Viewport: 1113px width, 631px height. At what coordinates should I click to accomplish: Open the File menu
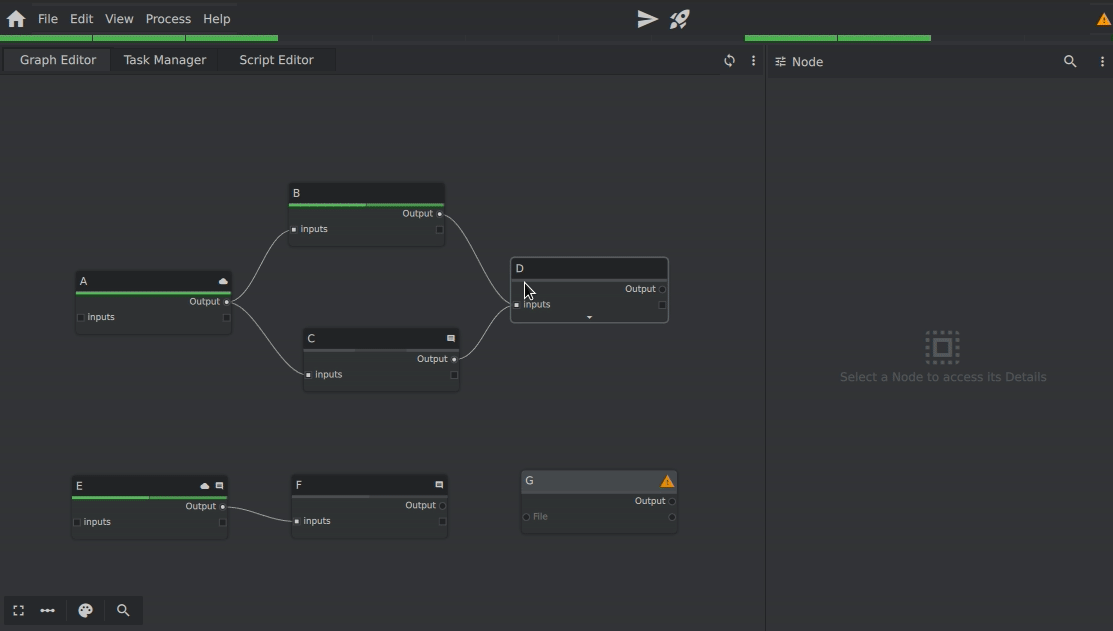pos(47,19)
